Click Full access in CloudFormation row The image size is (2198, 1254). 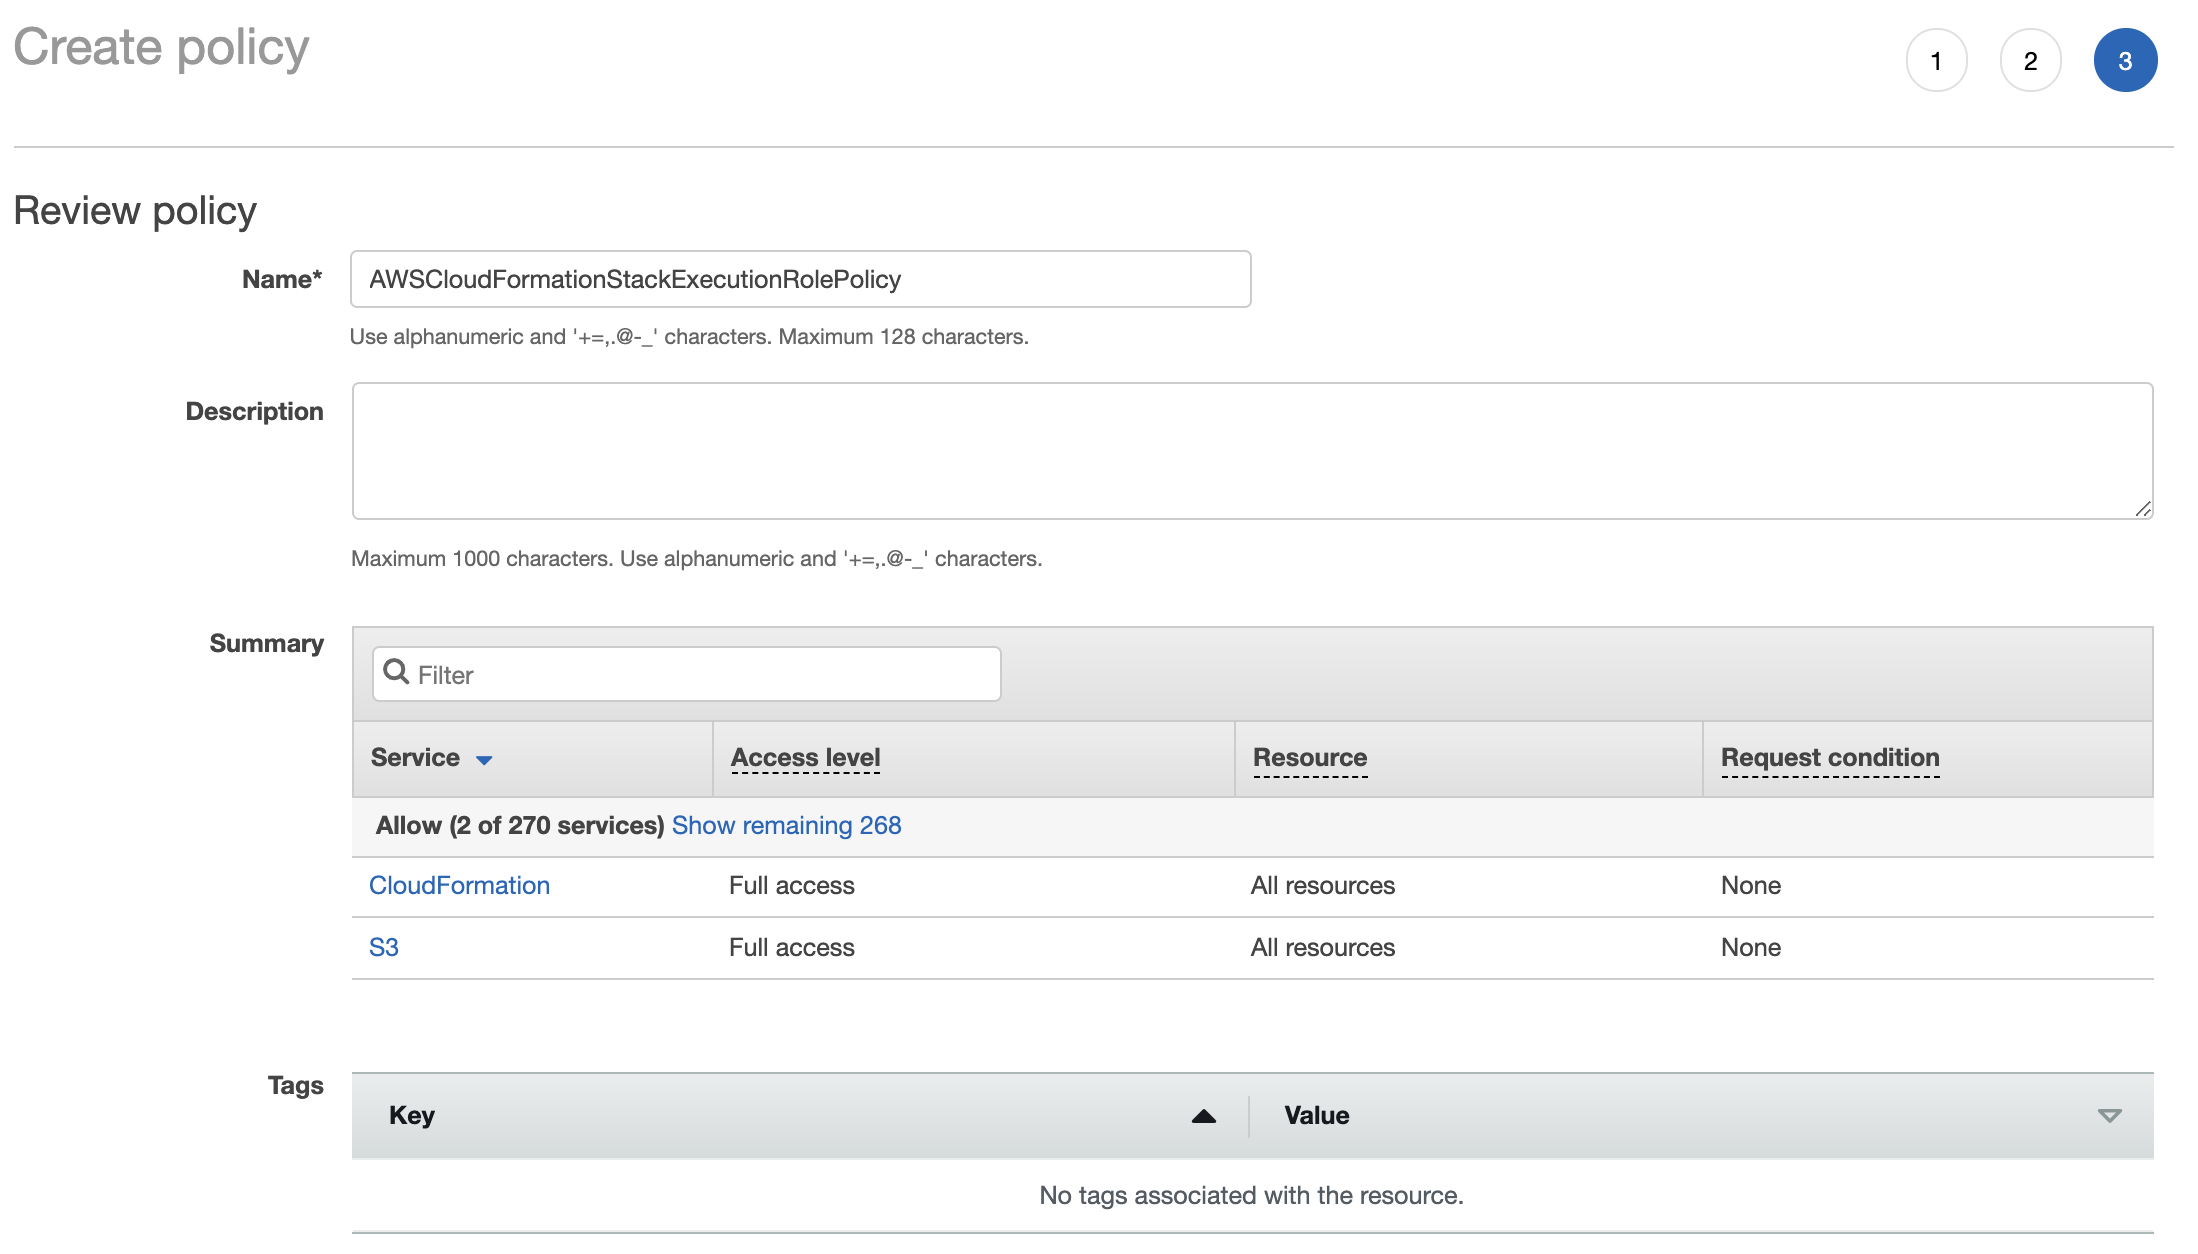pyautogui.click(x=791, y=885)
